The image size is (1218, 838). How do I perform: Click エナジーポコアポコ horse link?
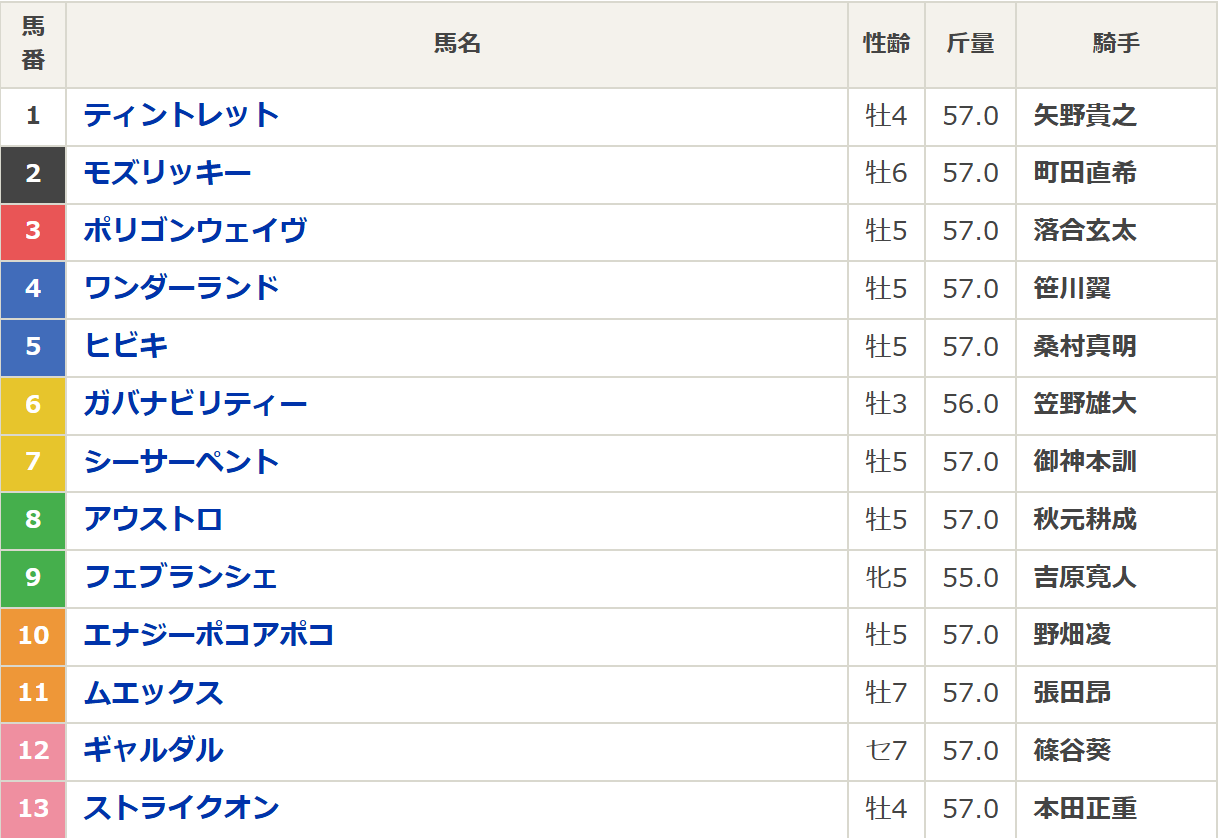click(x=208, y=635)
